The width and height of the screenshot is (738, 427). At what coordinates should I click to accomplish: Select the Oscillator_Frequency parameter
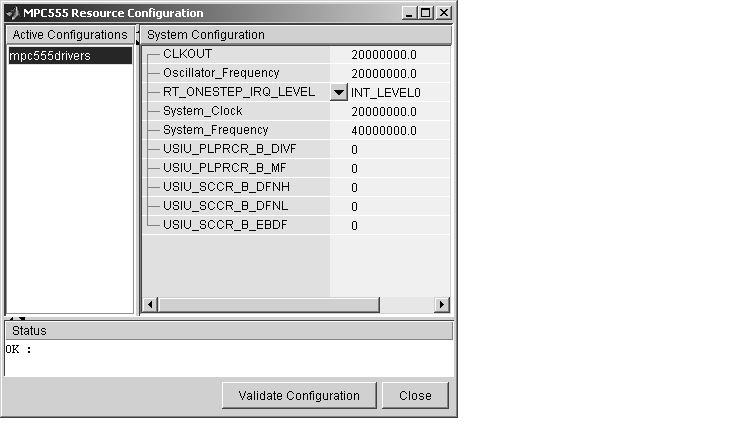click(x=221, y=73)
